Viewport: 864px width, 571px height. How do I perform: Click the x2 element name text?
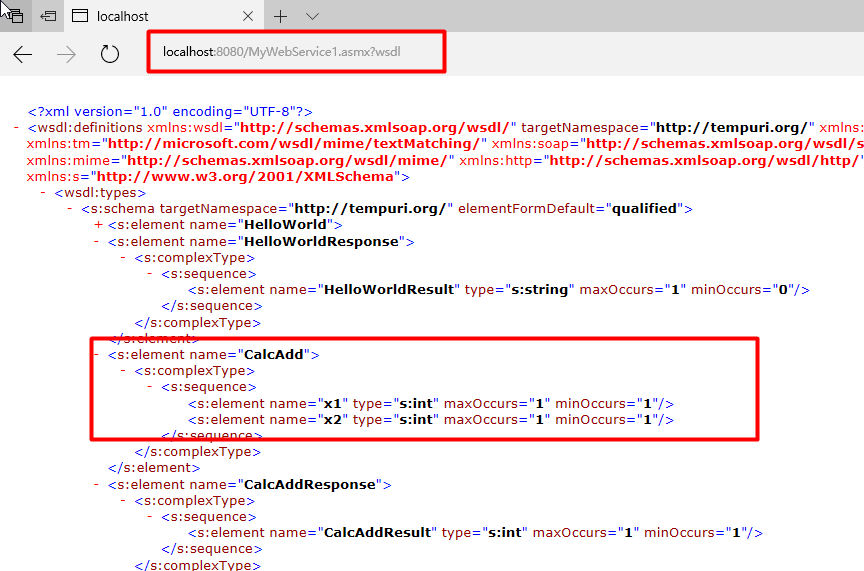point(333,419)
